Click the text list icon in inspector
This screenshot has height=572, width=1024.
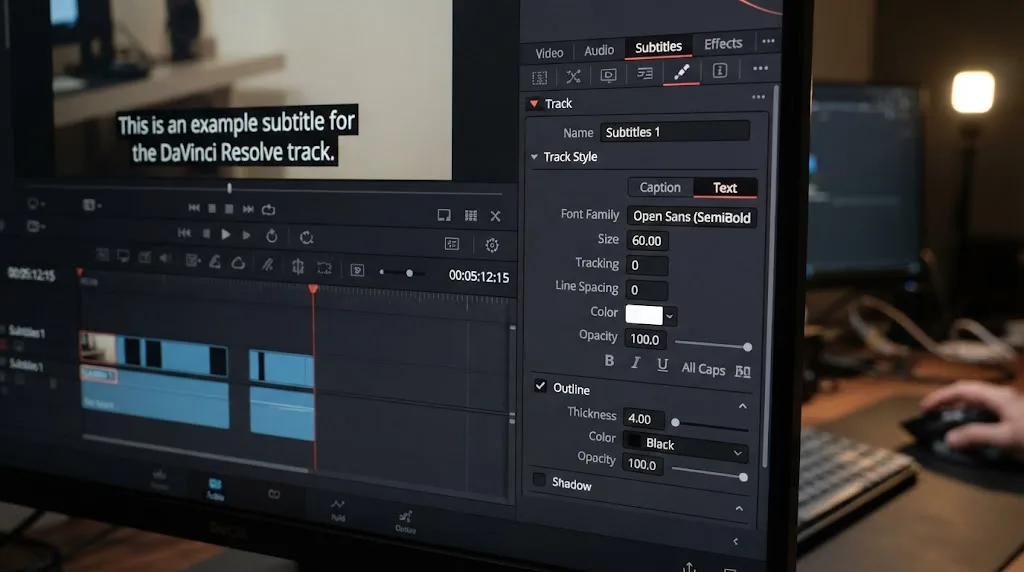click(645, 73)
